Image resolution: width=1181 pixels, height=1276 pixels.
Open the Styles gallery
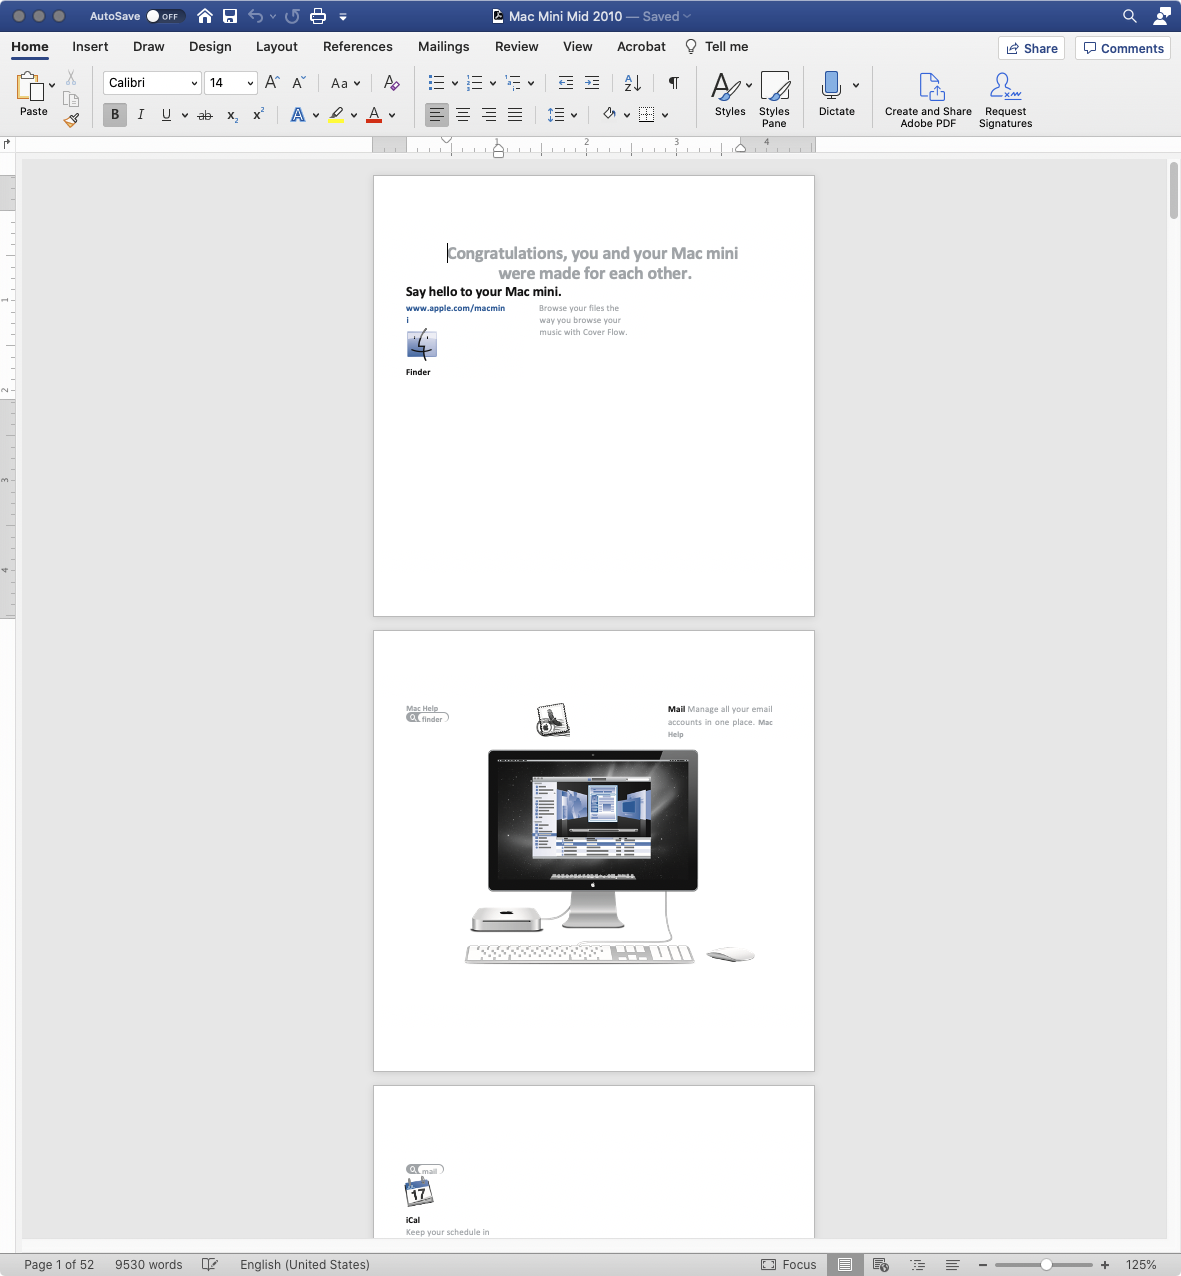click(x=730, y=95)
